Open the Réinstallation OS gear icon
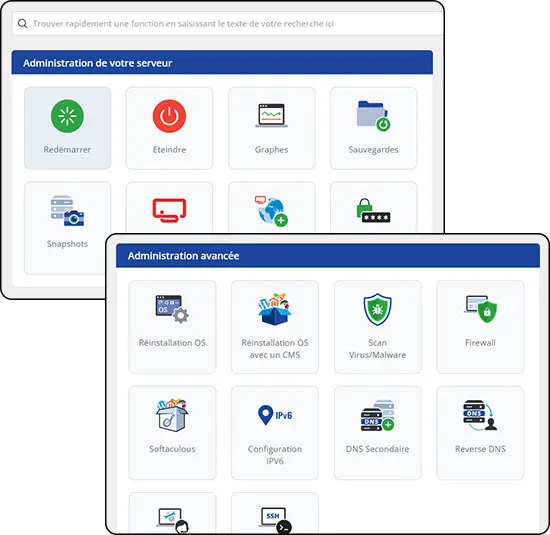This screenshot has height=535, width=550. (x=172, y=309)
